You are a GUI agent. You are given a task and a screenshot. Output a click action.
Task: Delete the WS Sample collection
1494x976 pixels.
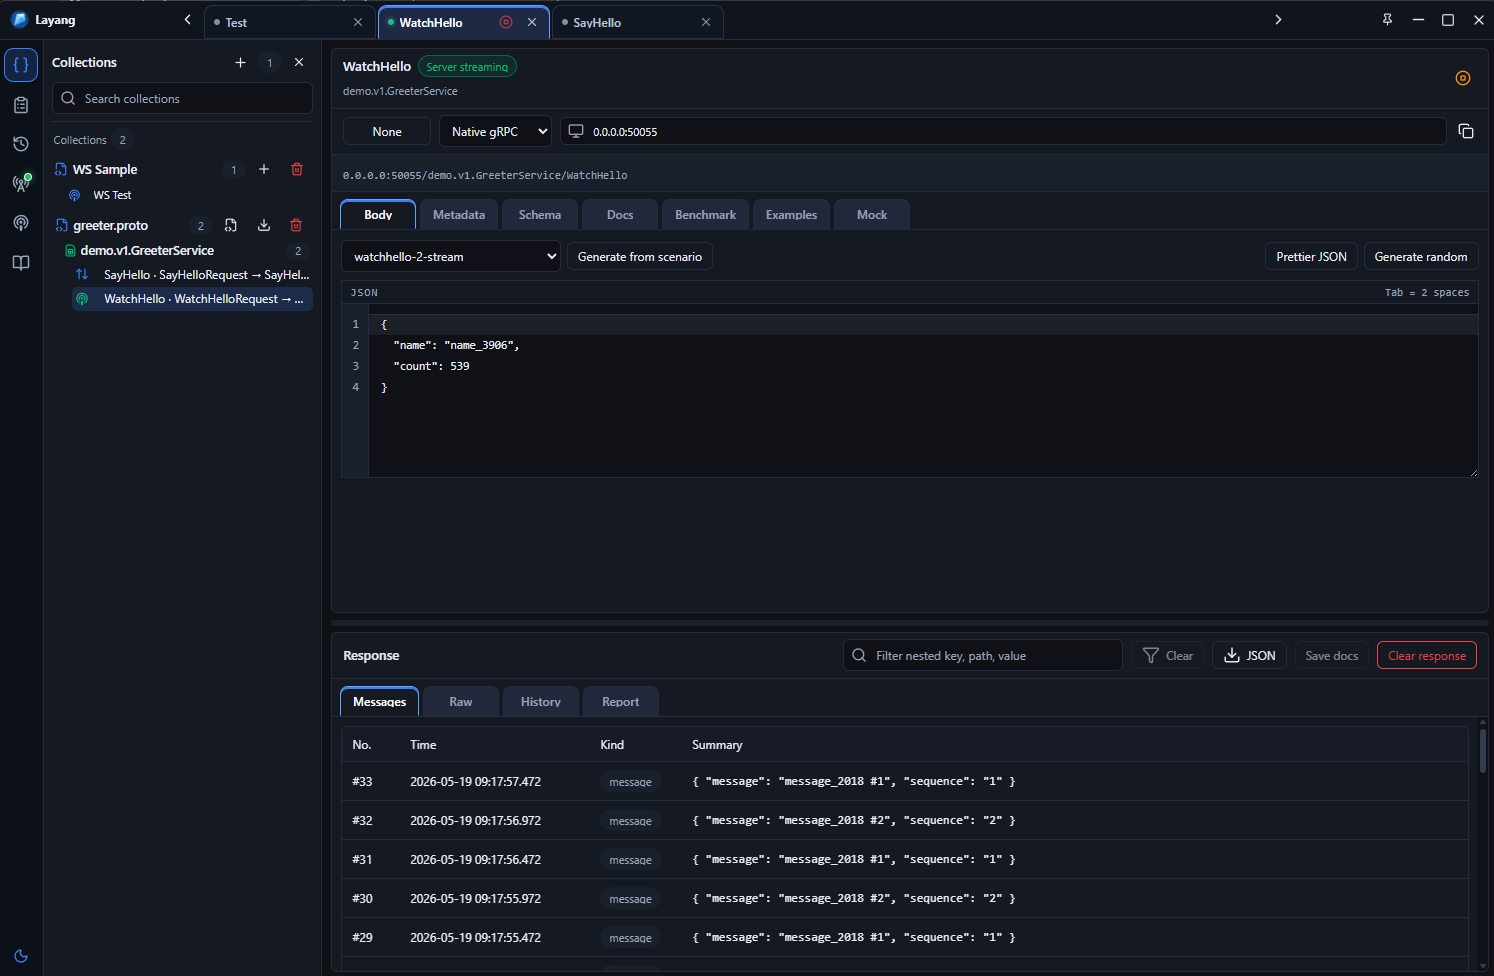click(x=297, y=169)
